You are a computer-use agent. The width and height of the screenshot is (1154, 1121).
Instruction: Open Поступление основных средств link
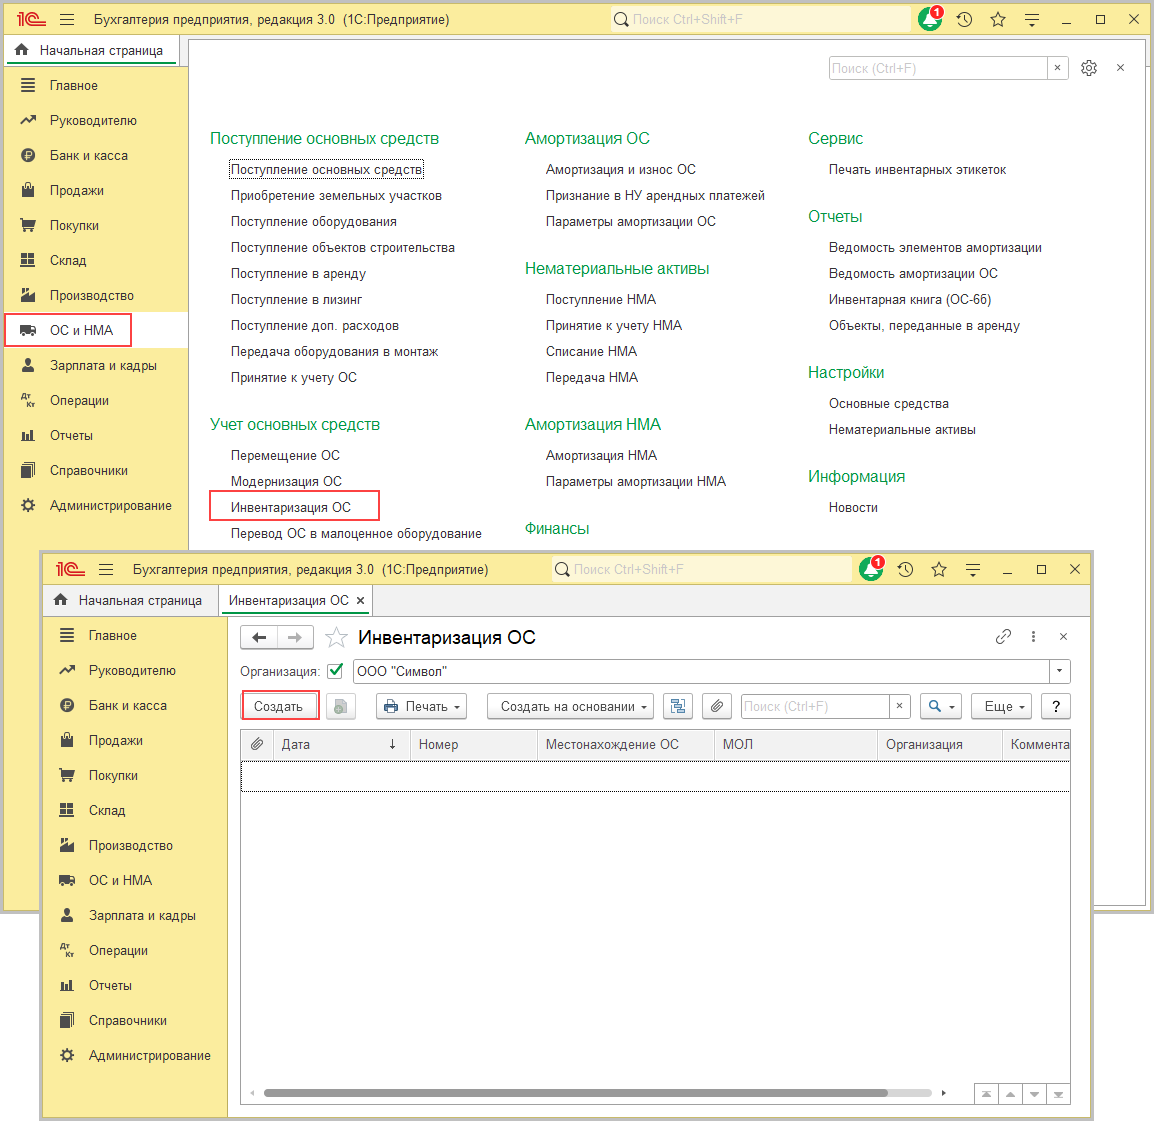coord(326,169)
